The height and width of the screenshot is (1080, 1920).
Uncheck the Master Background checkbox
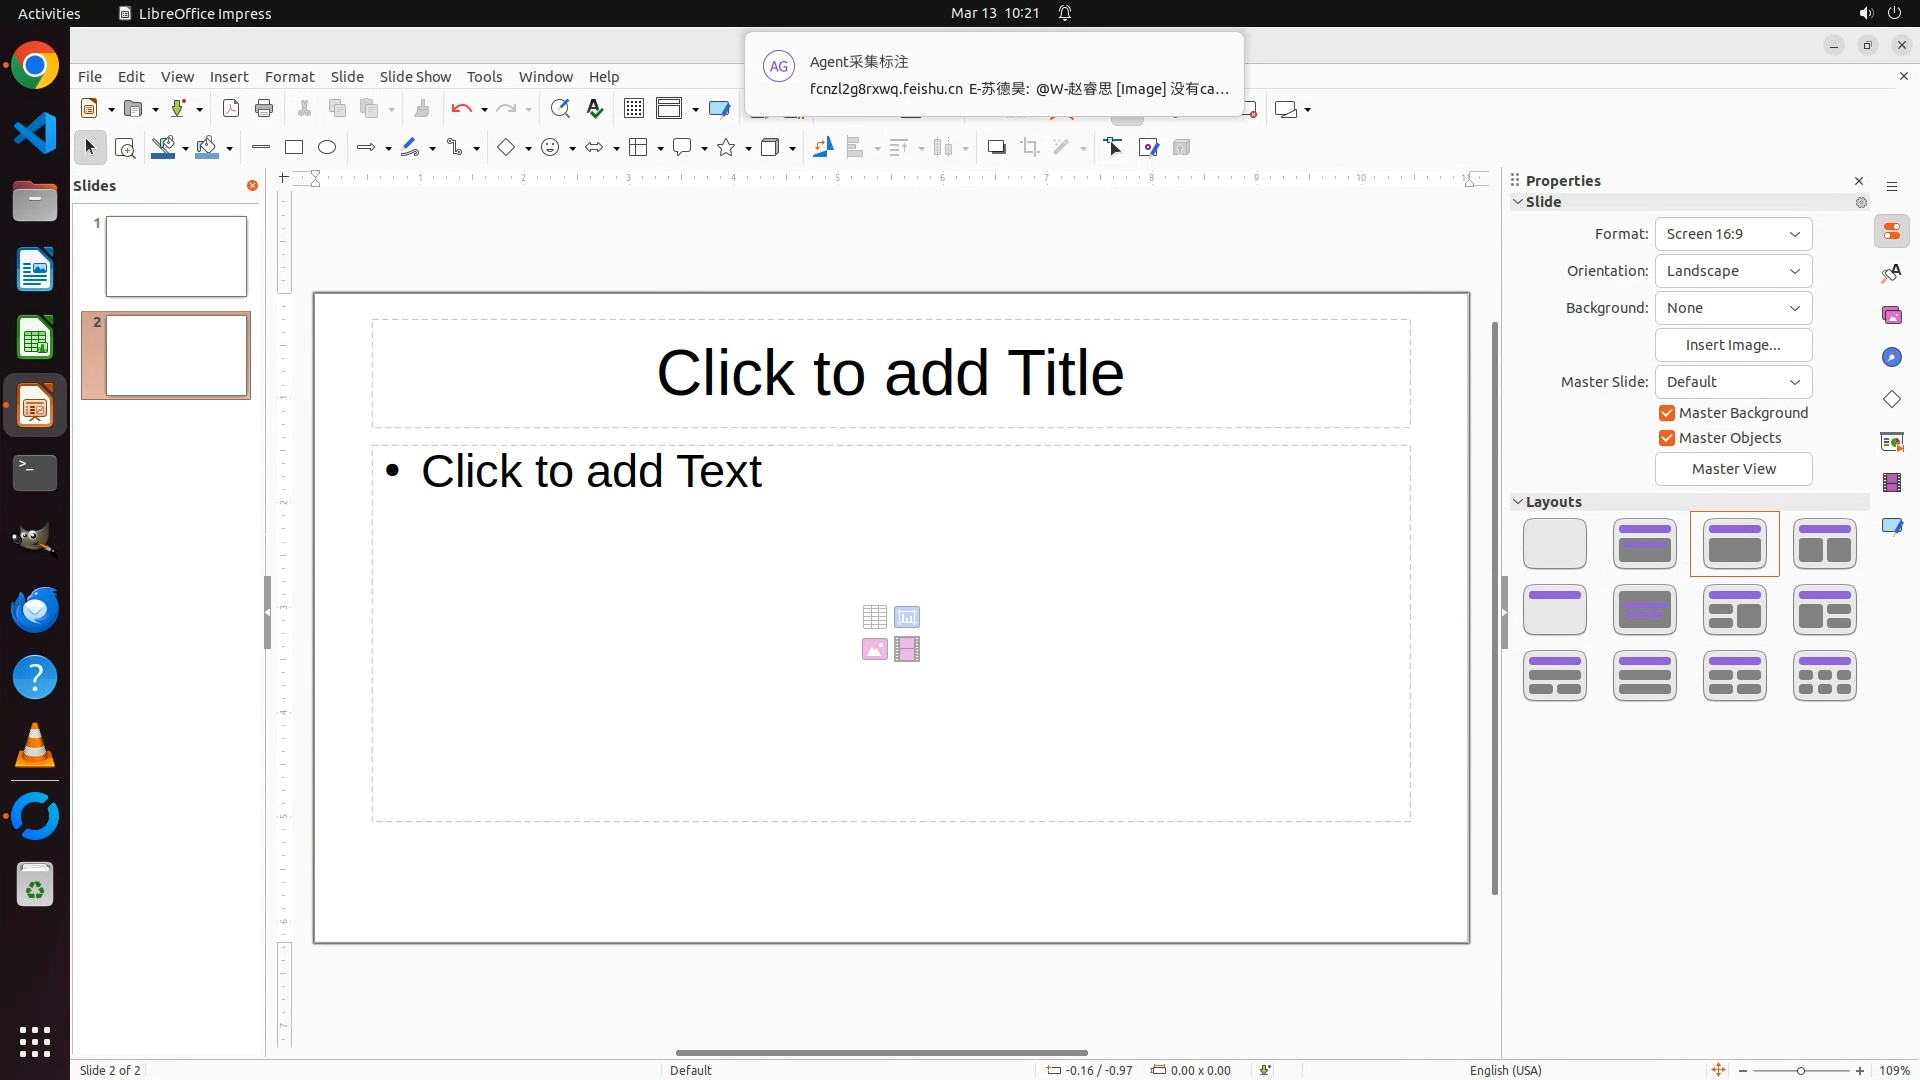click(1667, 413)
